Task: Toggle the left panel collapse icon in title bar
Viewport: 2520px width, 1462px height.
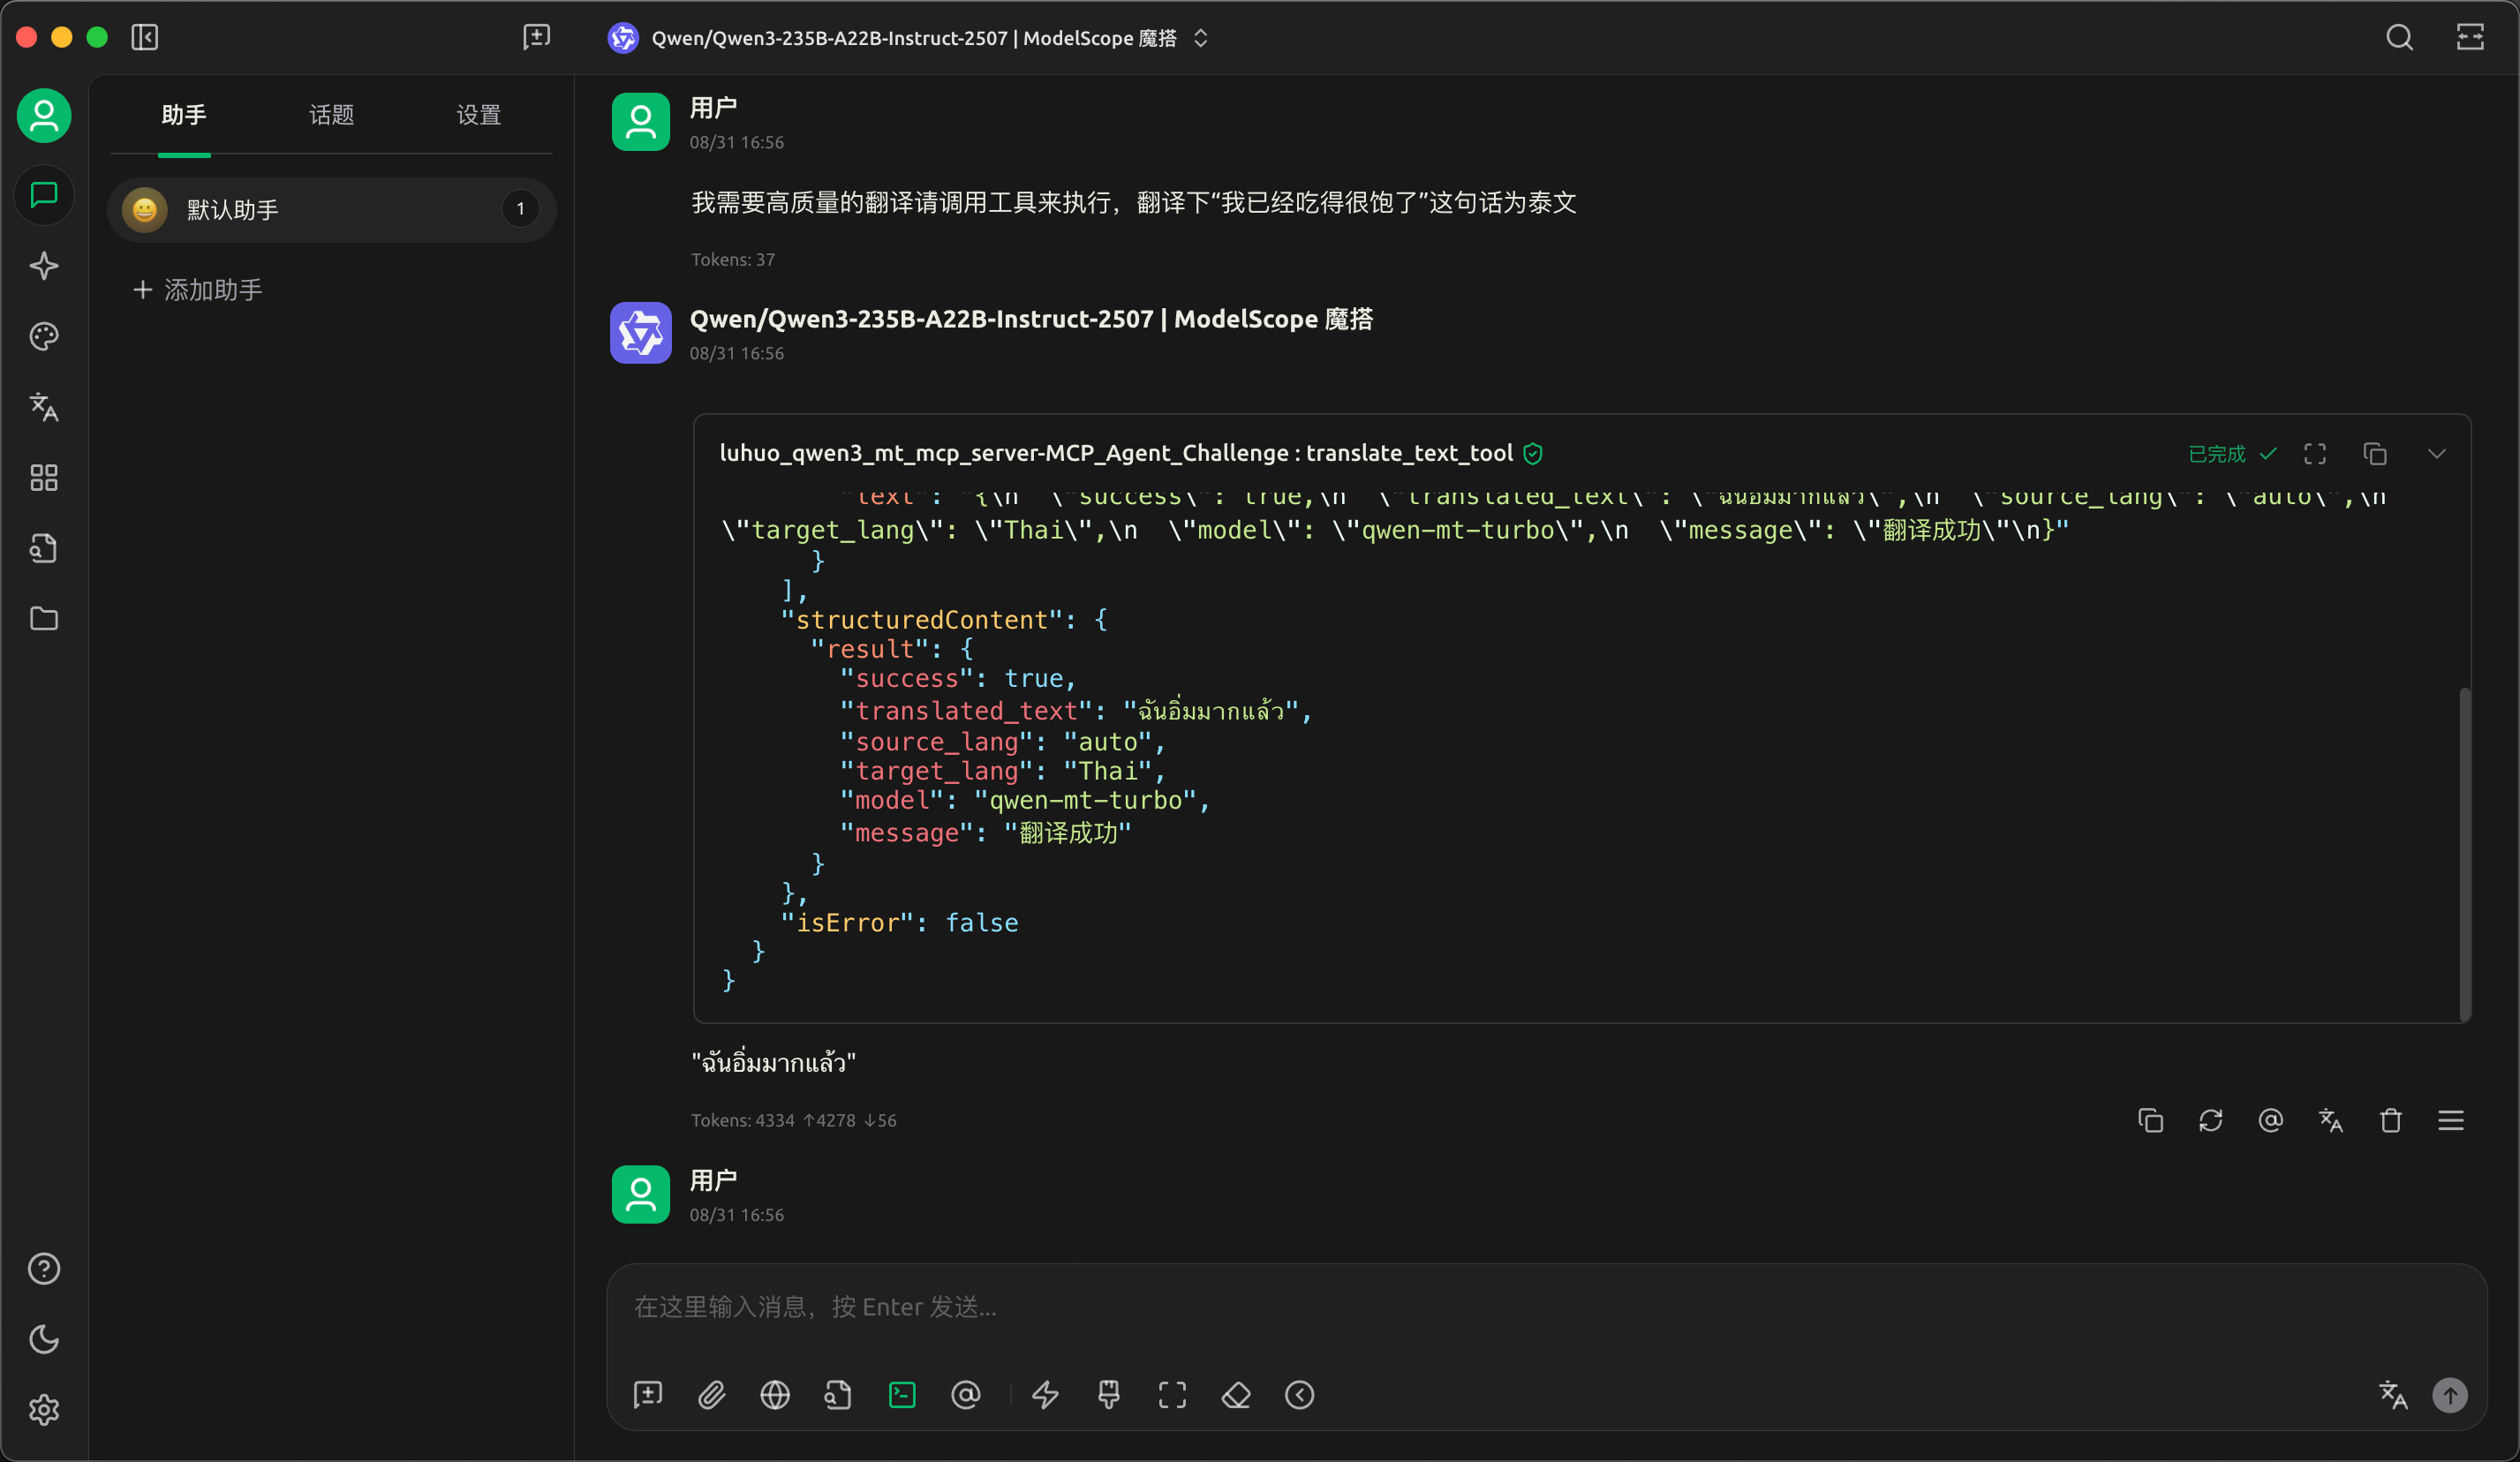Action: click(x=145, y=38)
